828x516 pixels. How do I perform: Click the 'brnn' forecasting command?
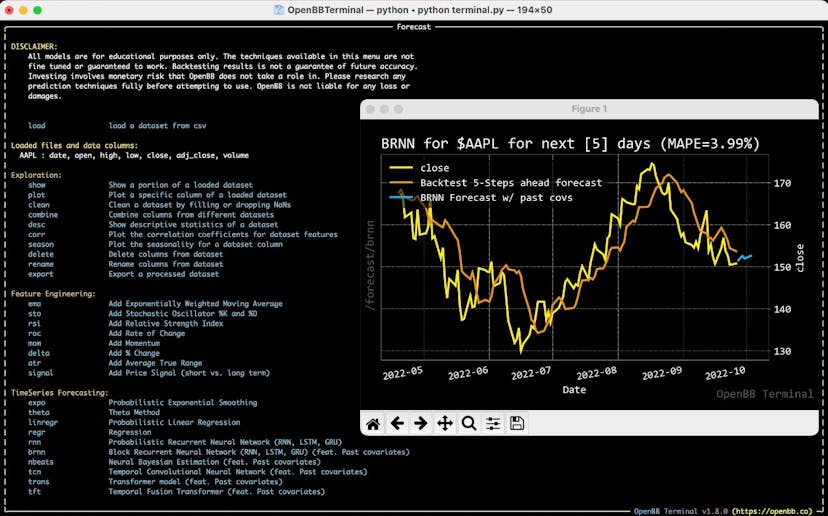click(37, 452)
